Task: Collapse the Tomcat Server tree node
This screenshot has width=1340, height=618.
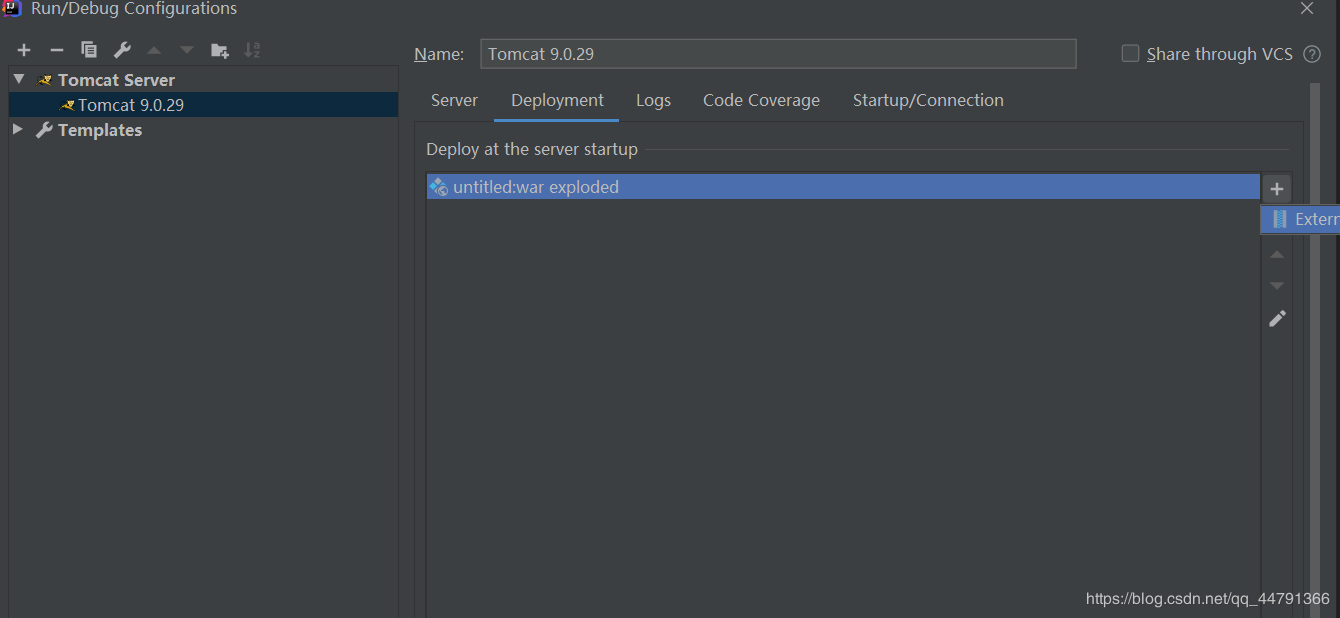Action: coord(19,79)
